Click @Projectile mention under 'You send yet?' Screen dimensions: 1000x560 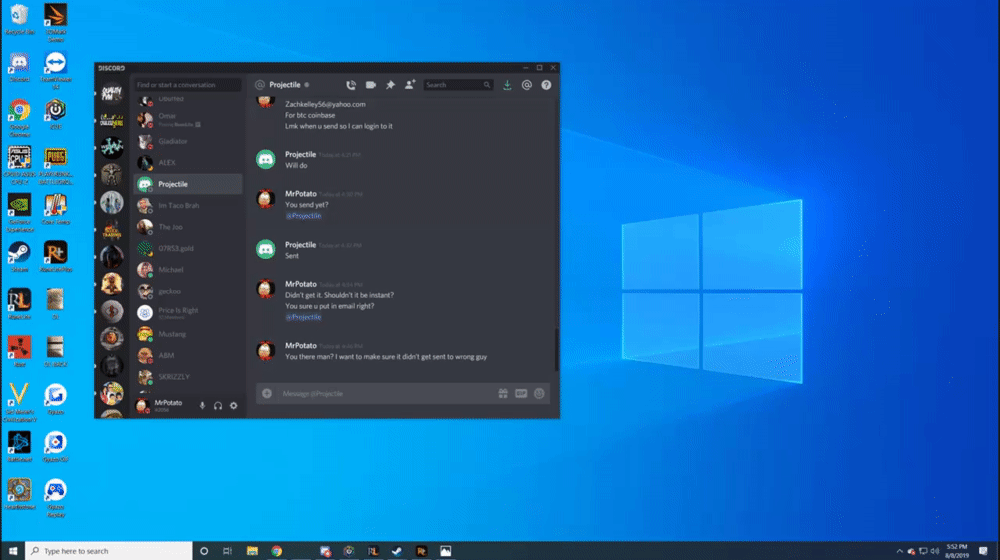tap(304, 216)
